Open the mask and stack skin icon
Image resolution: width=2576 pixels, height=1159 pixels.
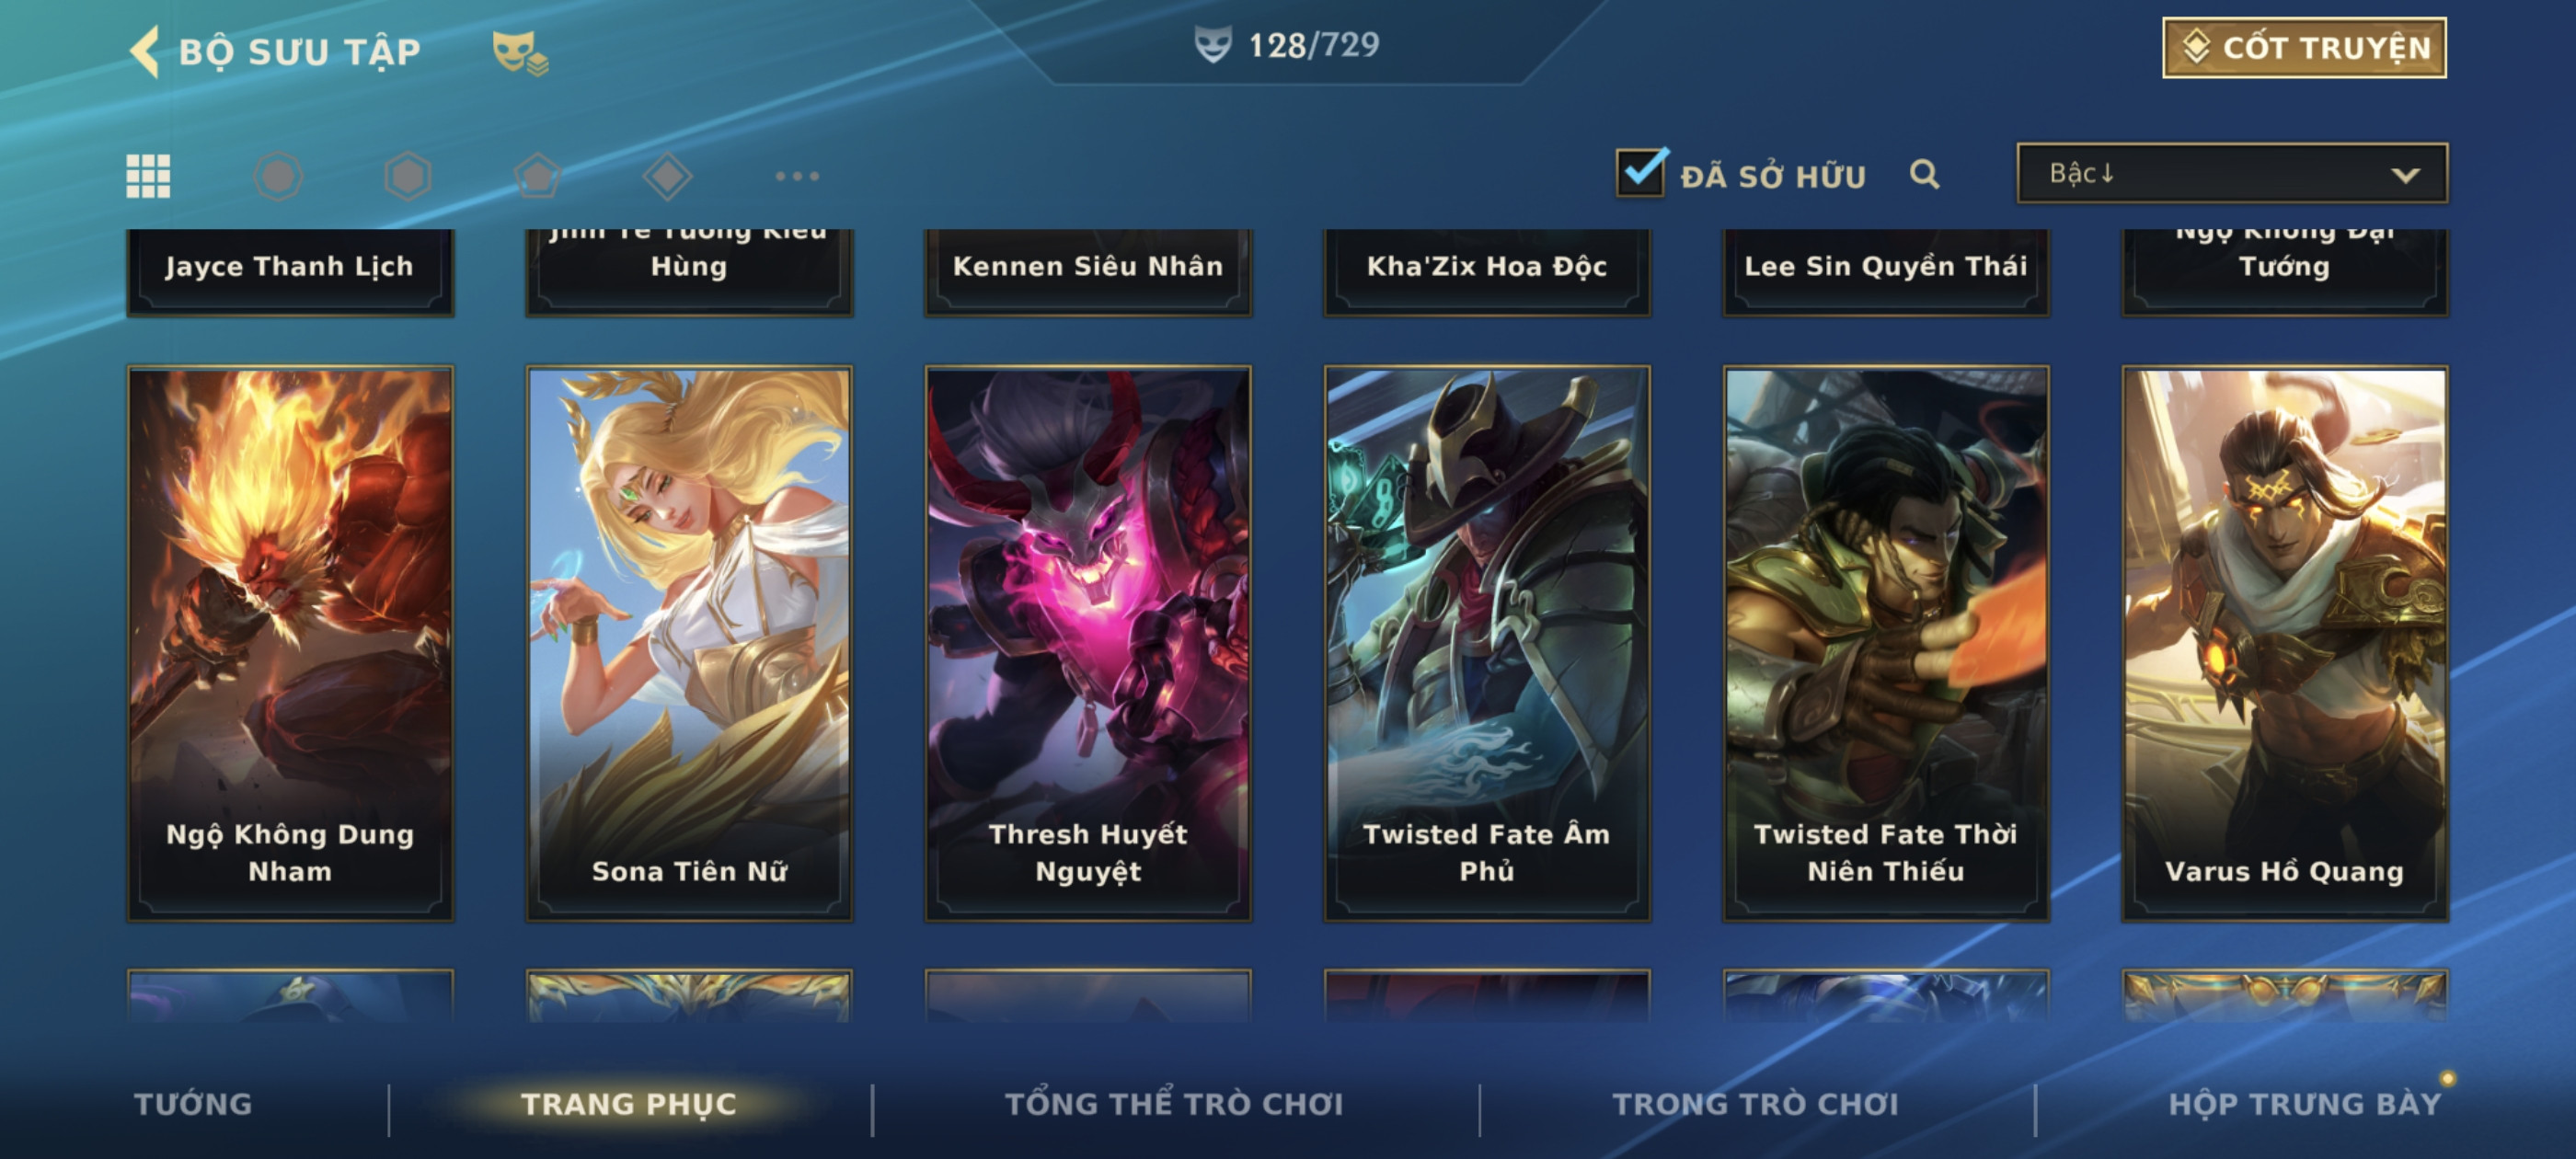(519, 53)
